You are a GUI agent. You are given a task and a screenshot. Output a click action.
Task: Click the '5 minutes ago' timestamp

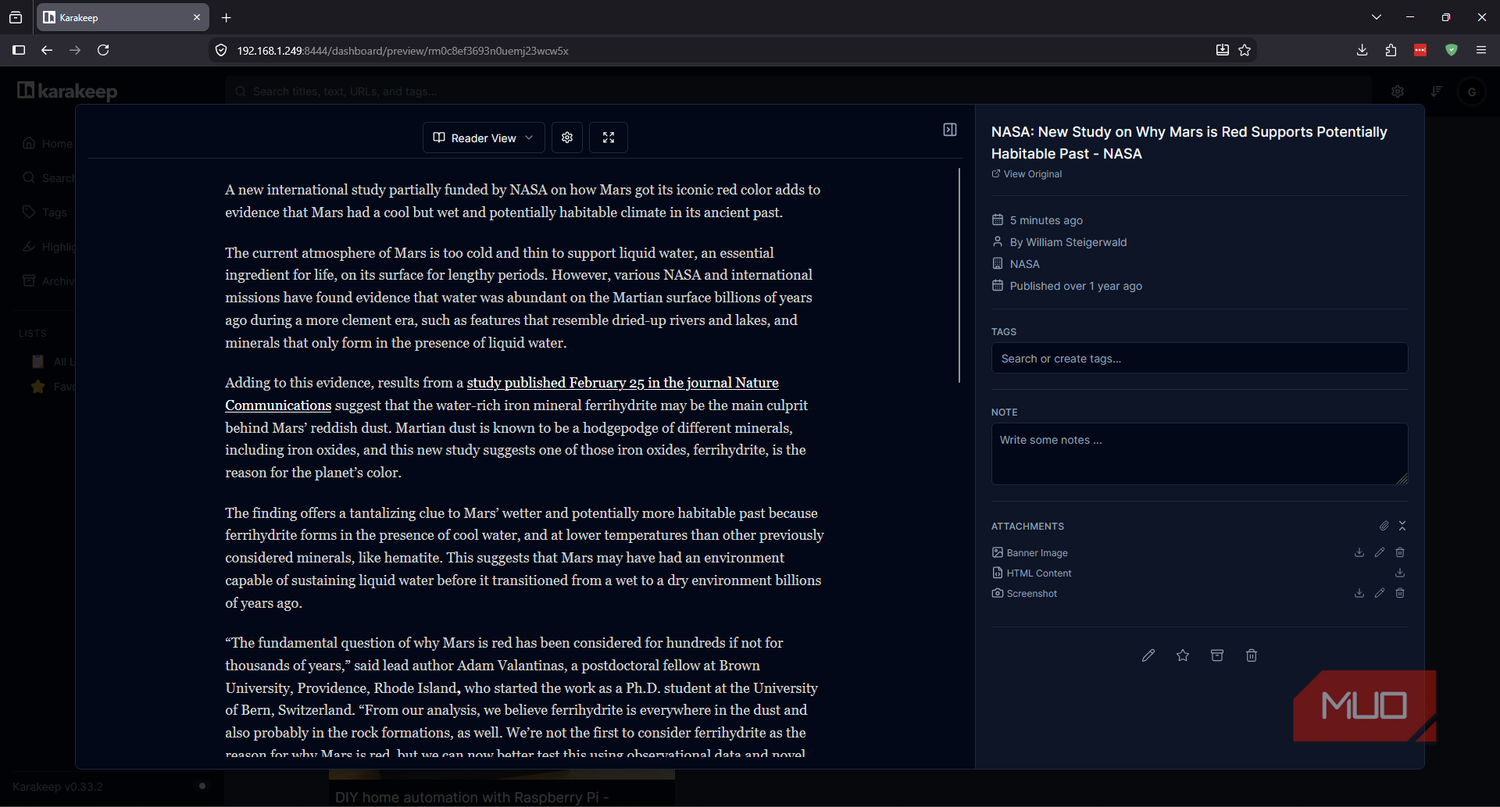(x=1046, y=220)
